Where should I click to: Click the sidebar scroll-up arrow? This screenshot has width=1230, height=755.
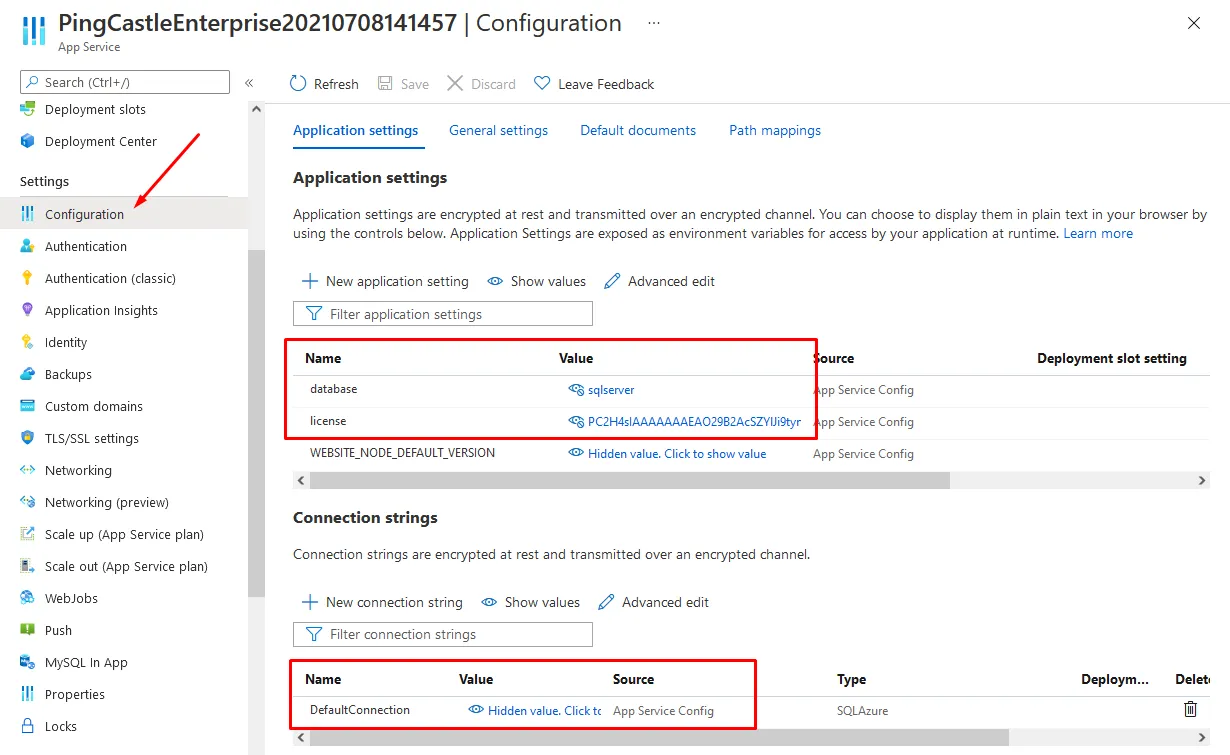256,109
